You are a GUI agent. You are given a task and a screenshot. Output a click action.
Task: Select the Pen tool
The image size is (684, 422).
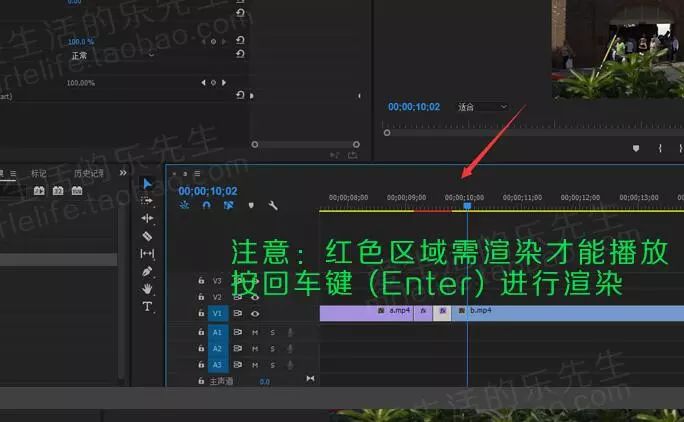click(147, 271)
